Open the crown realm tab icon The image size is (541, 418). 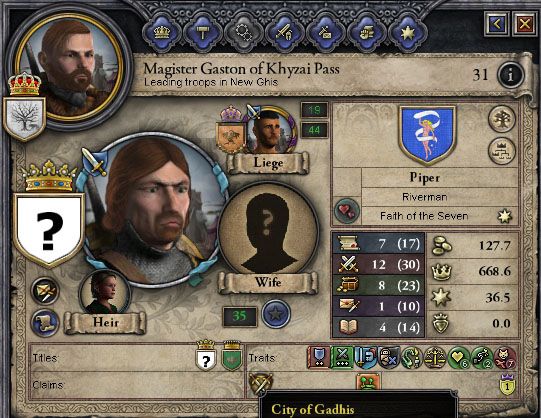(162, 32)
